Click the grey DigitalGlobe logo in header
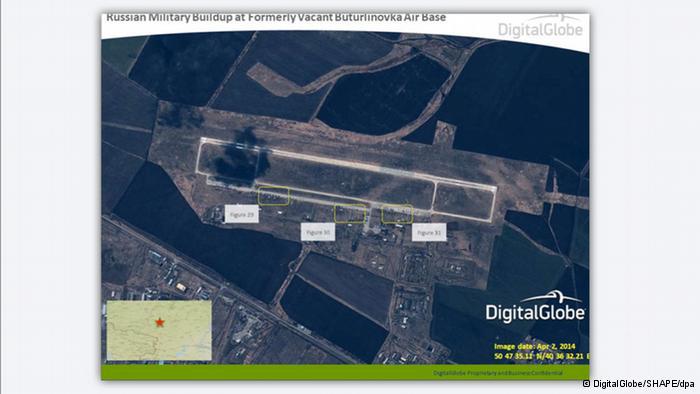 pyautogui.click(x=540, y=26)
